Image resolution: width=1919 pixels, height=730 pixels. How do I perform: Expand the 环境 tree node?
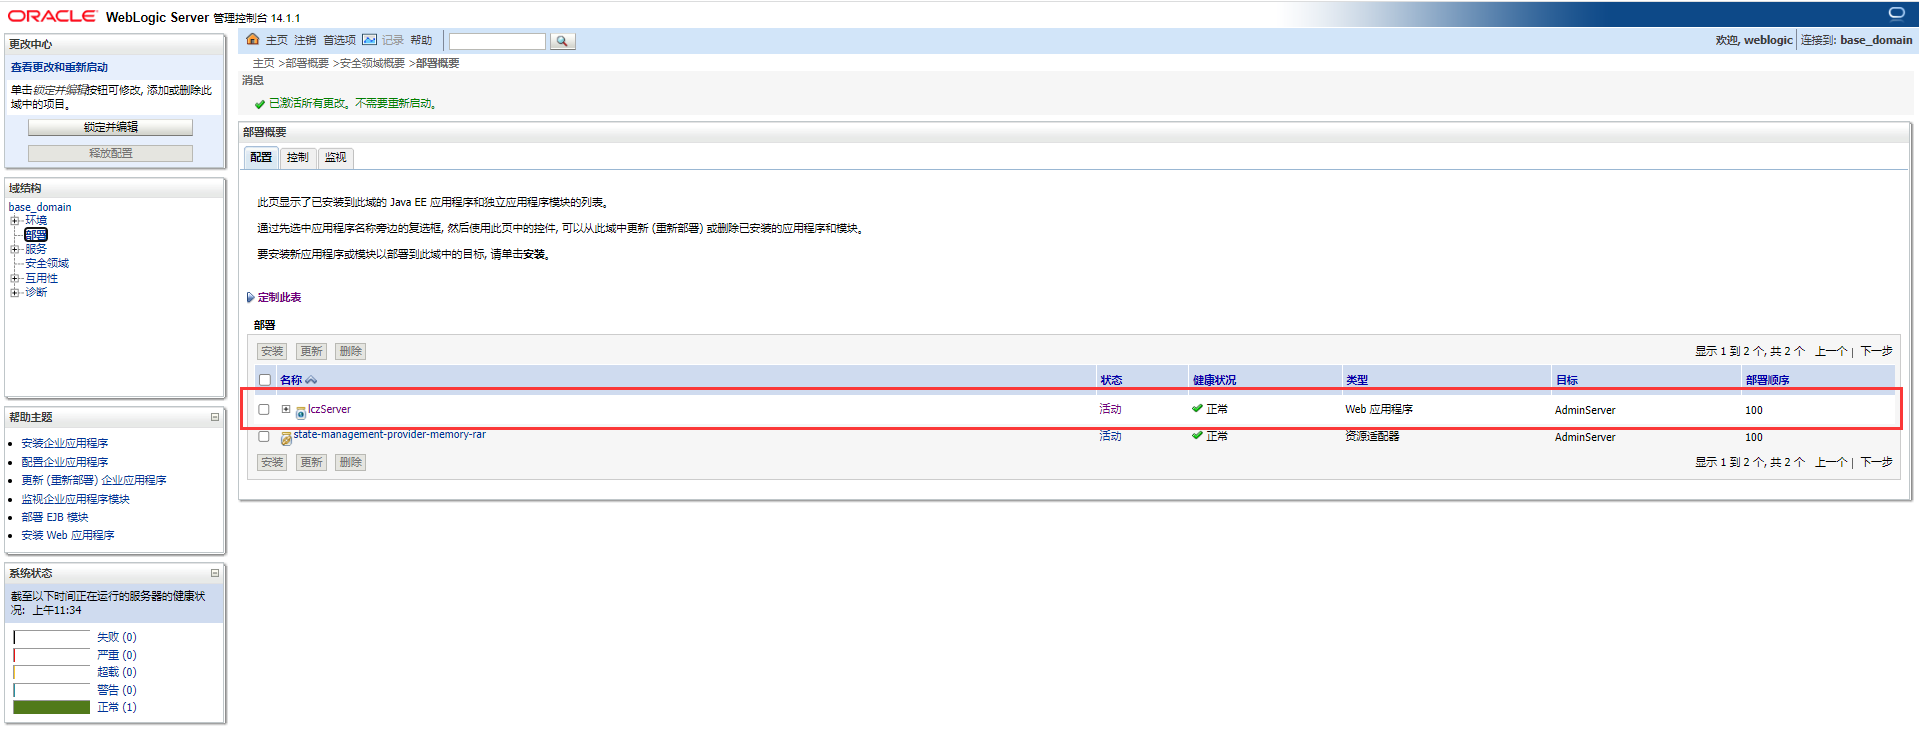coord(15,220)
